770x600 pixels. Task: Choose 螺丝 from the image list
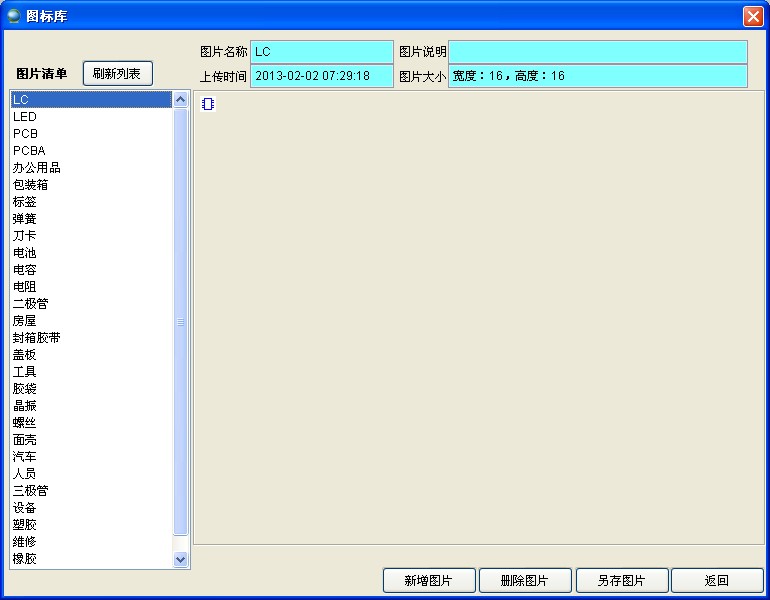pos(25,423)
